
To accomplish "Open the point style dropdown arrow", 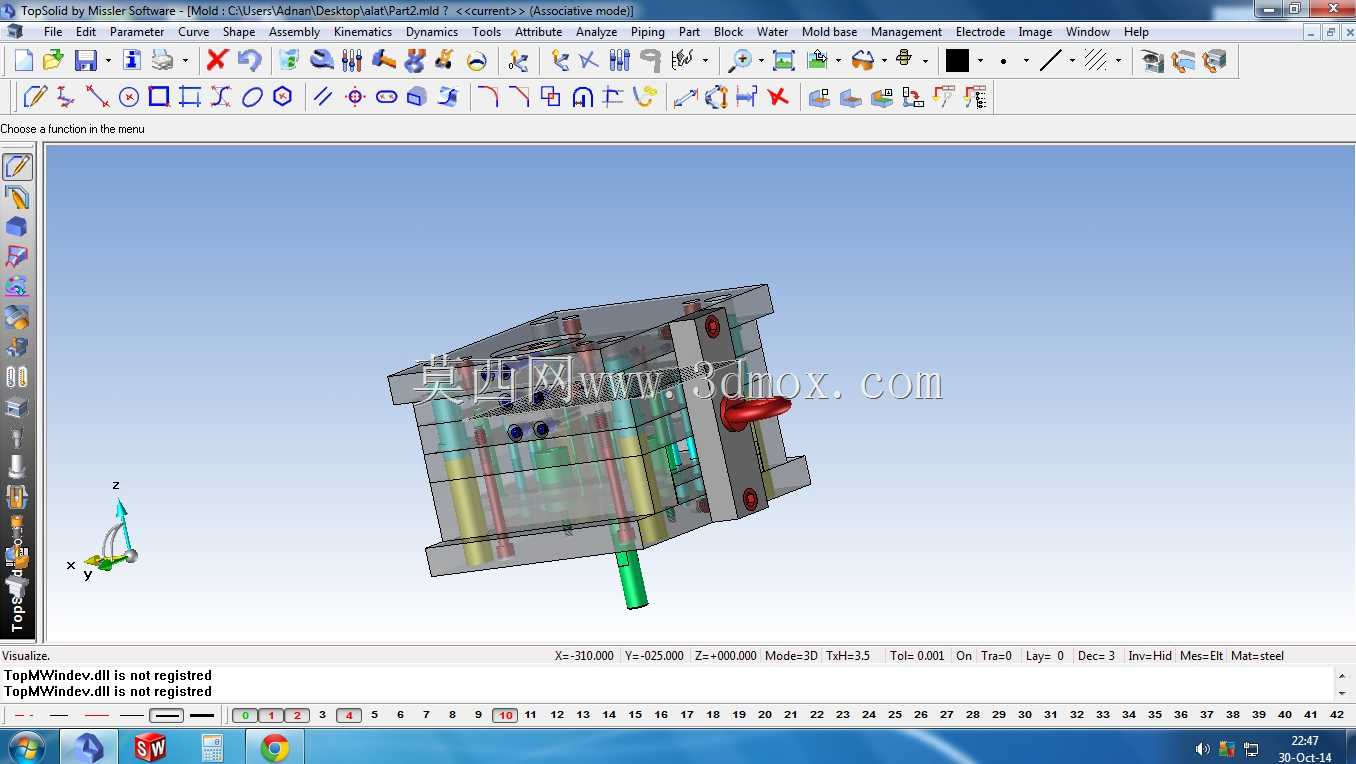I will pyautogui.click(x=1026, y=60).
